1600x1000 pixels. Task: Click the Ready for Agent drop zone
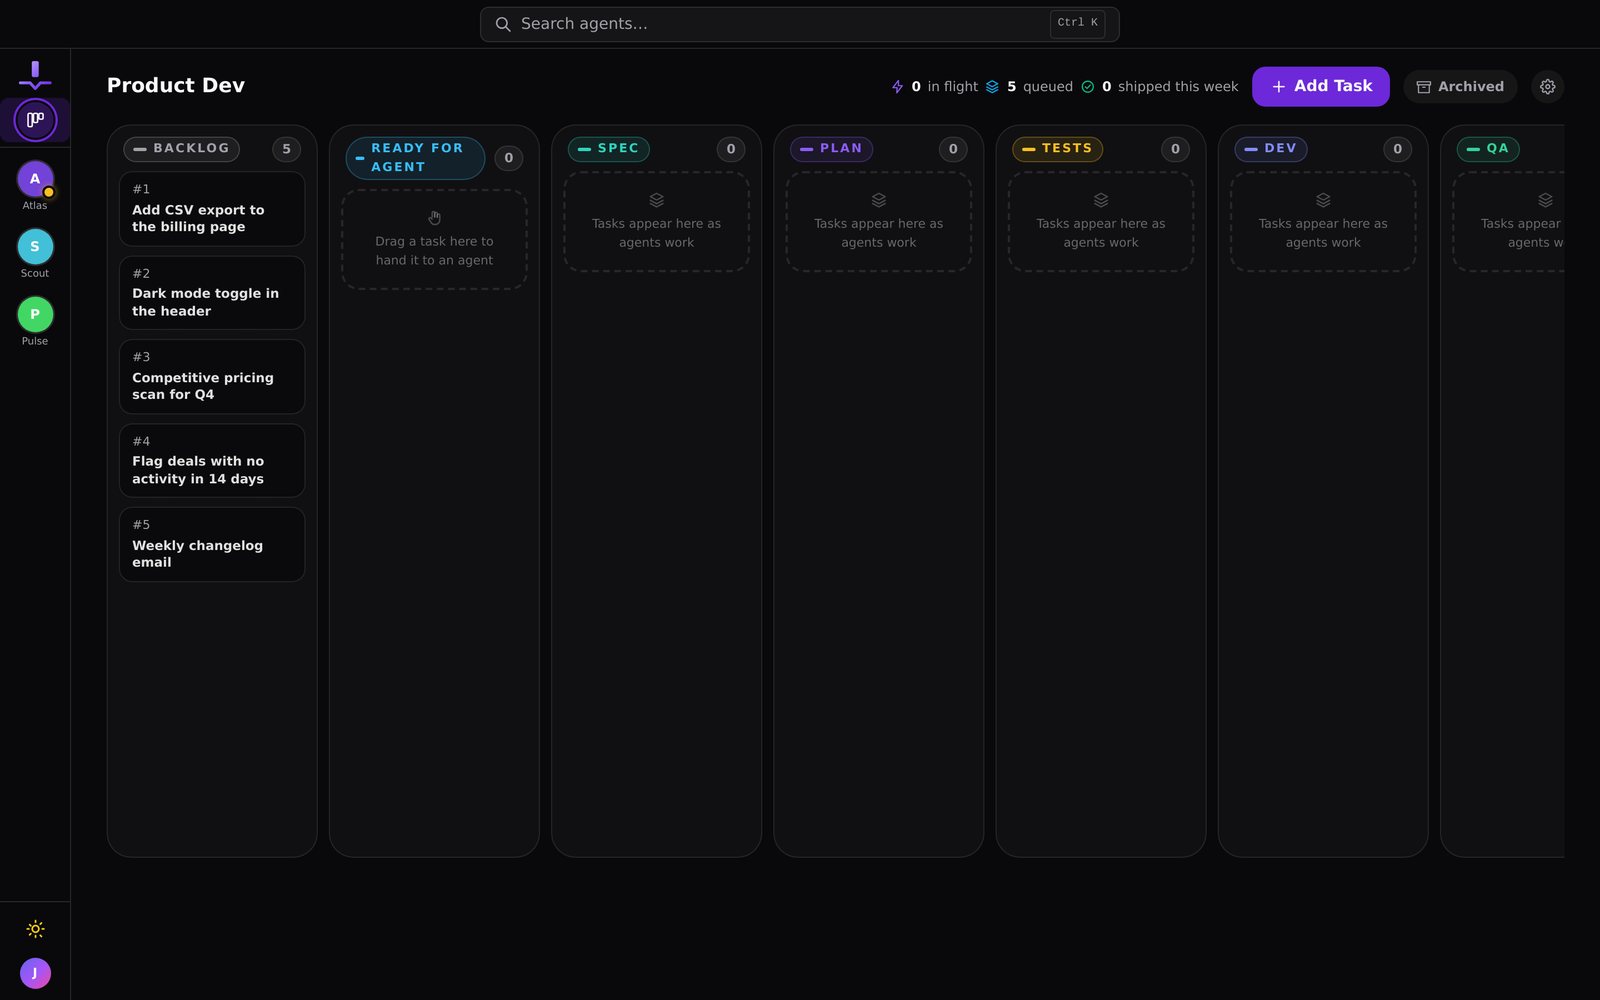[434, 240]
